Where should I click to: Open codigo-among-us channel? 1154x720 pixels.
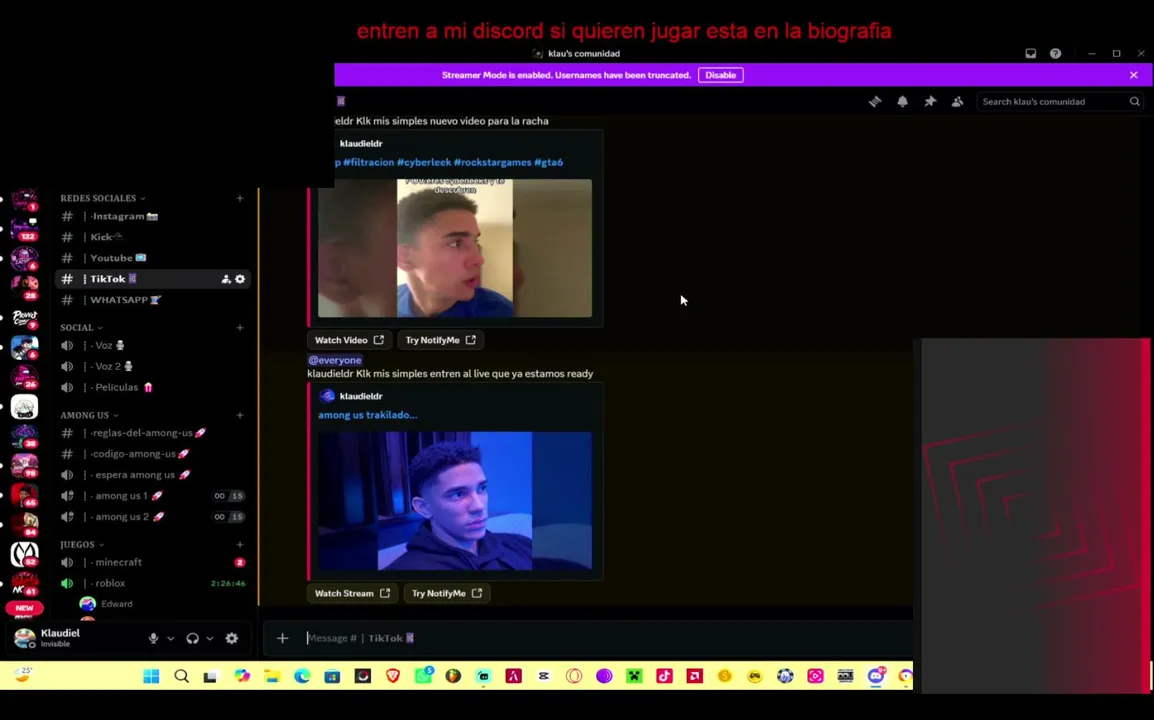152,453
